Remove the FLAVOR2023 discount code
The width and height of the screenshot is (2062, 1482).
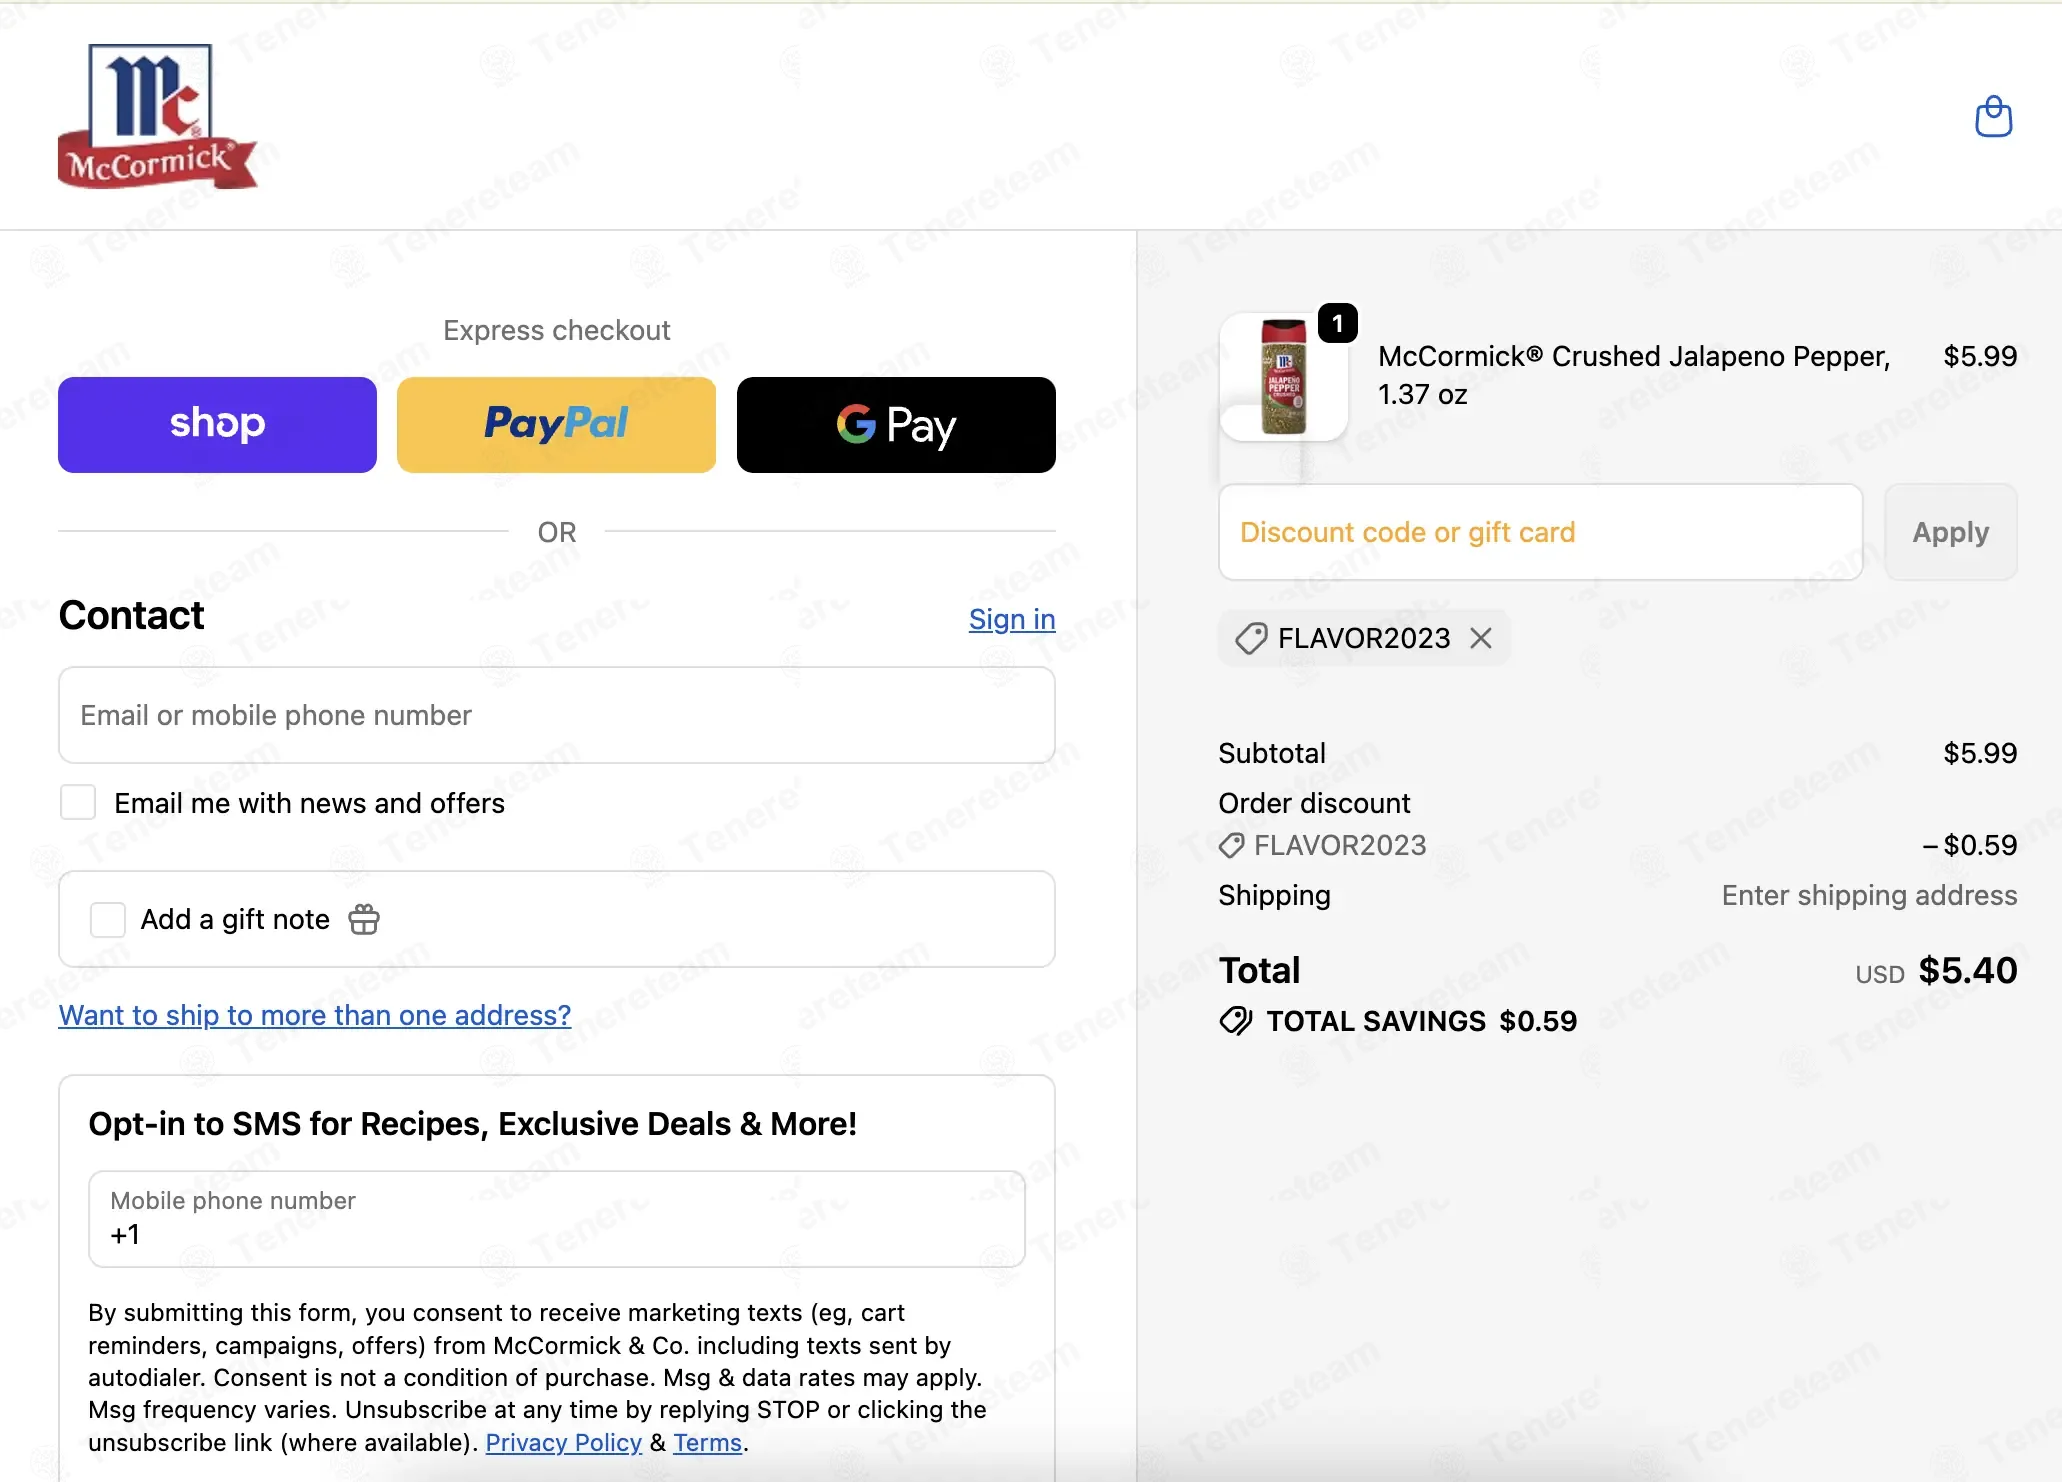[x=1481, y=638]
